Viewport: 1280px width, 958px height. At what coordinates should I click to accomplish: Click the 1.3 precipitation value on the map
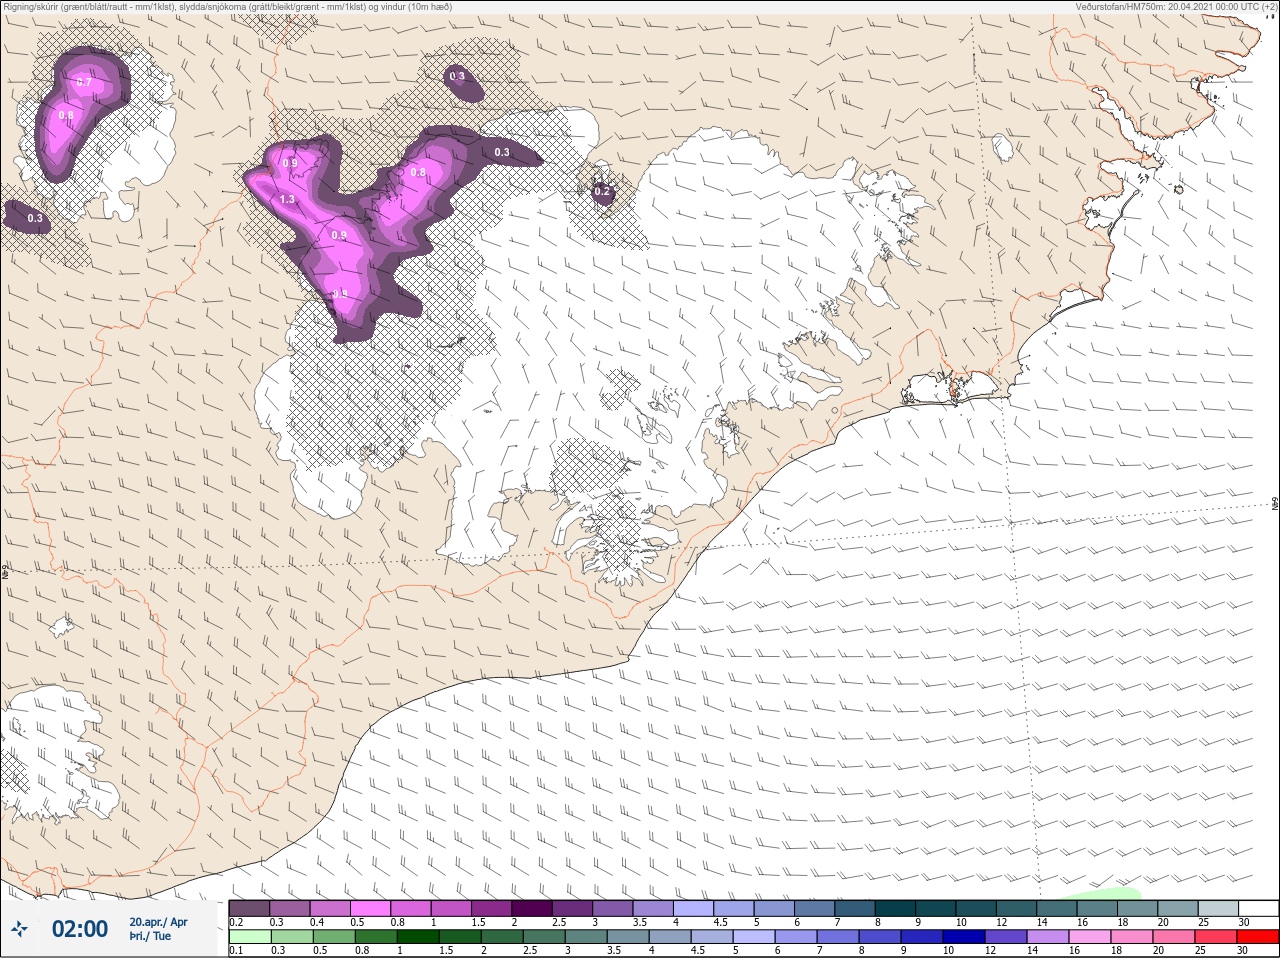[287, 200]
